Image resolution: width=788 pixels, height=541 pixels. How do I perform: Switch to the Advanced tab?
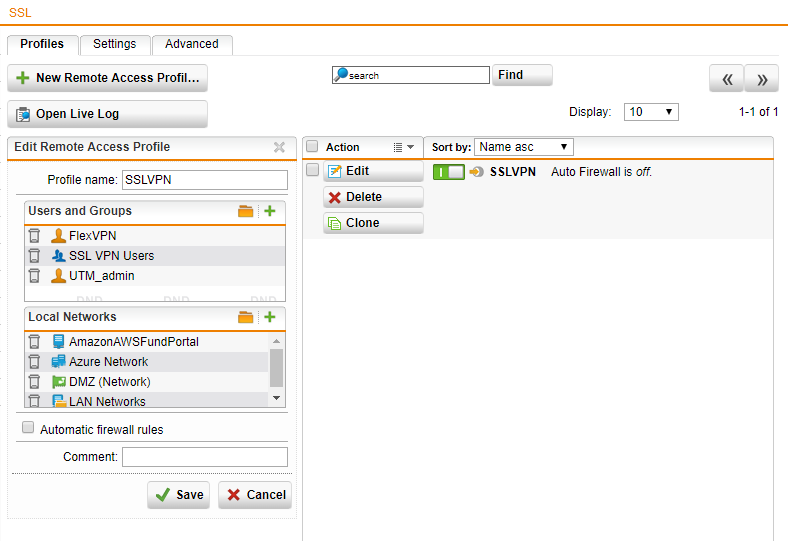pos(192,44)
